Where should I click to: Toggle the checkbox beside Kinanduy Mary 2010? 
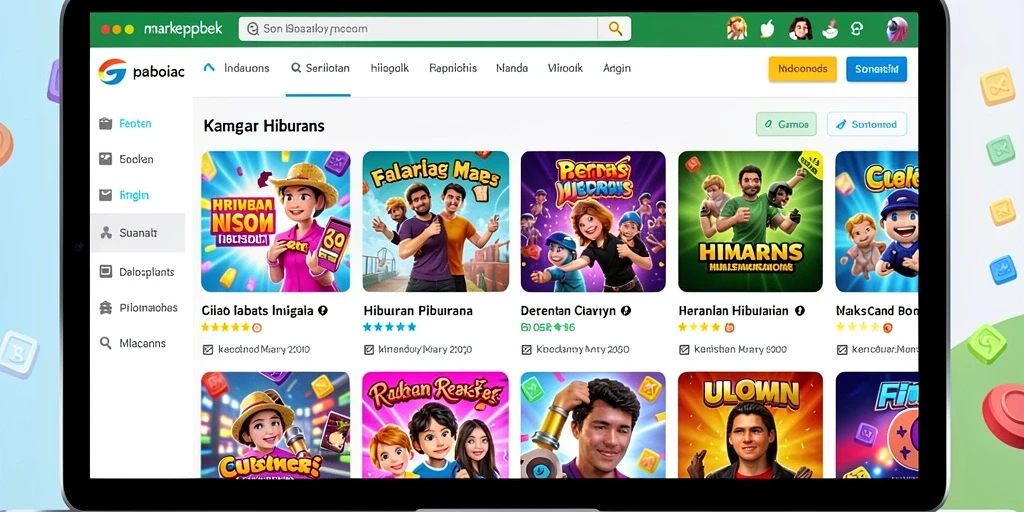369,350
